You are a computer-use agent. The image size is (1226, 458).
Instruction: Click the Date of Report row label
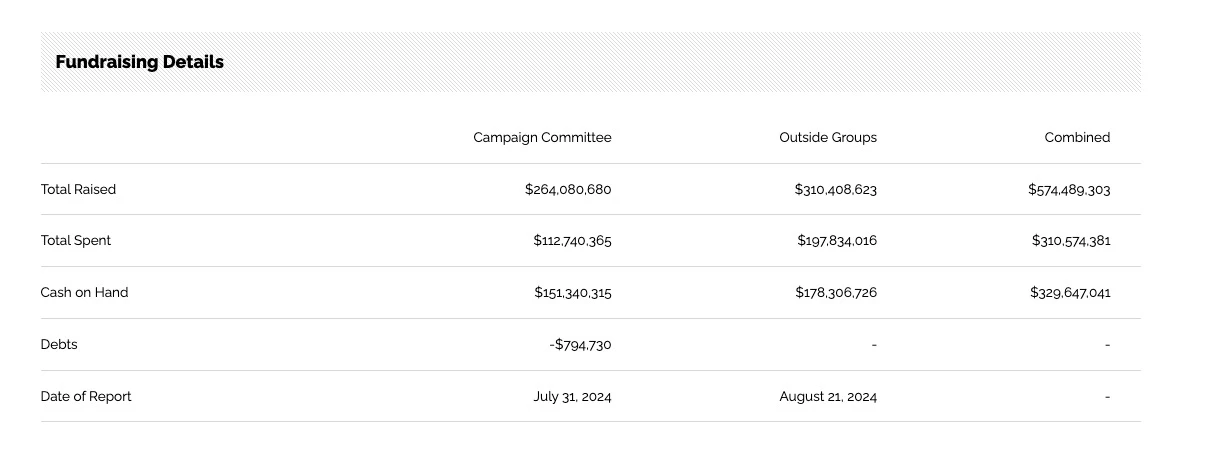click(x=86, y=397)
